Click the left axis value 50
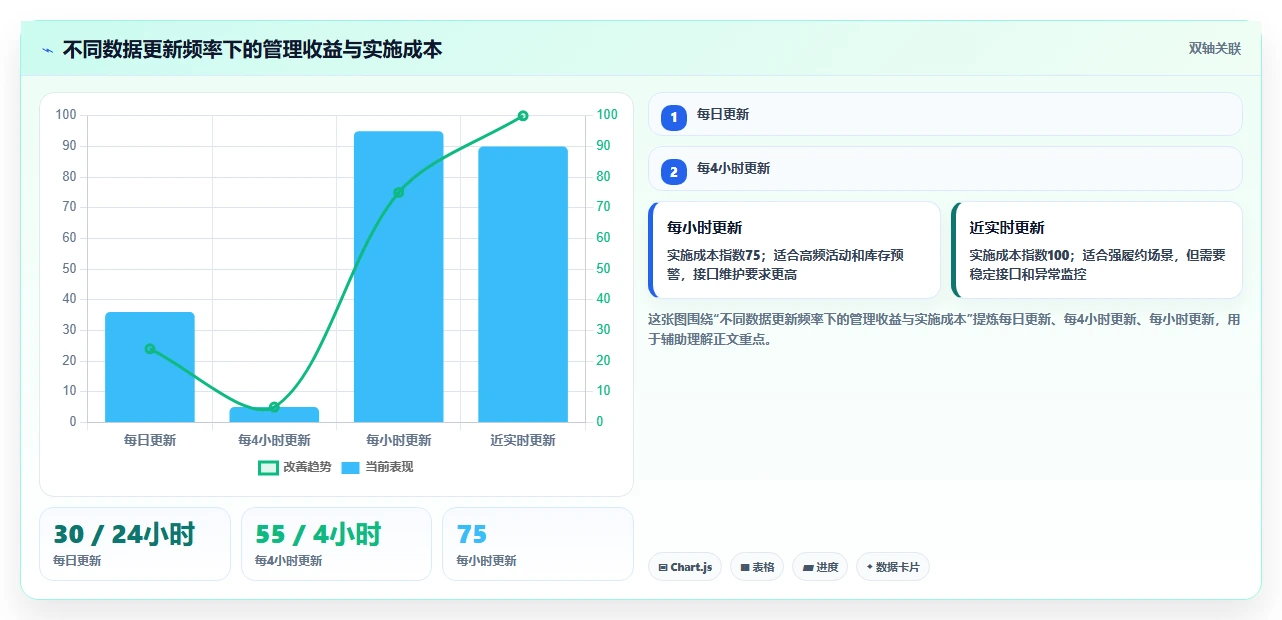 coord(70,268)
